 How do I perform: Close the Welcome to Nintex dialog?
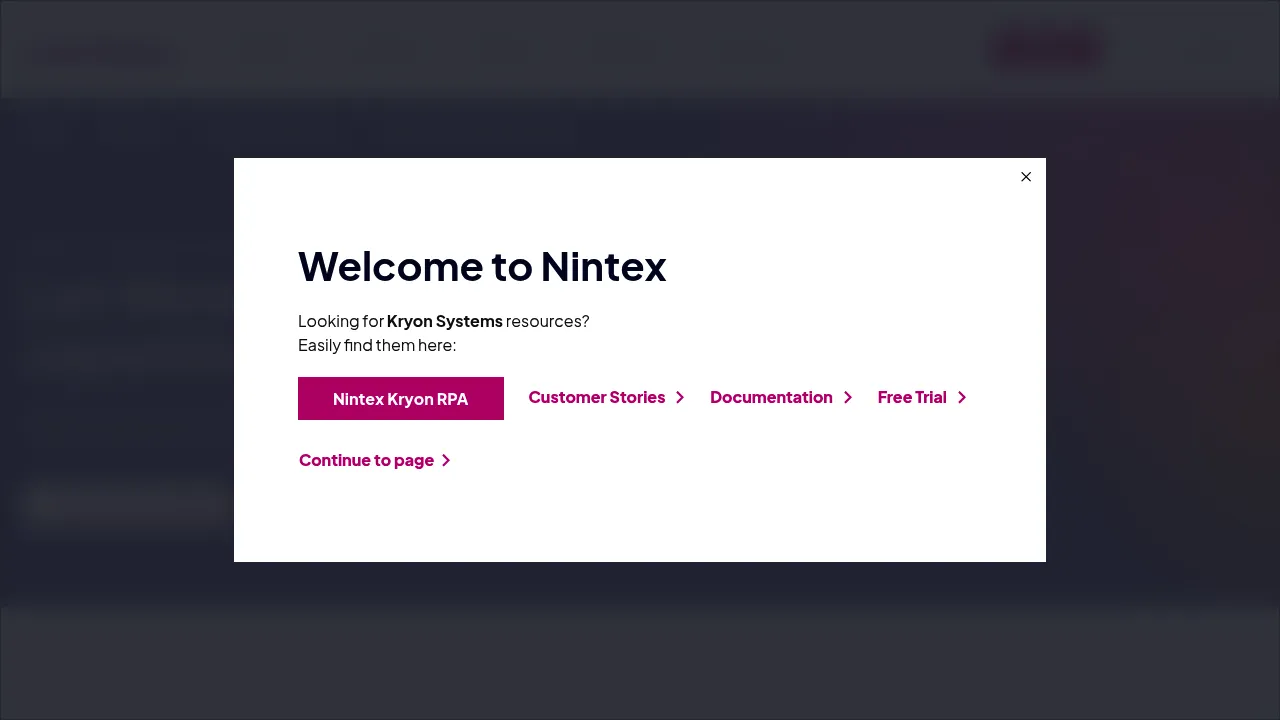(1026, 177)
